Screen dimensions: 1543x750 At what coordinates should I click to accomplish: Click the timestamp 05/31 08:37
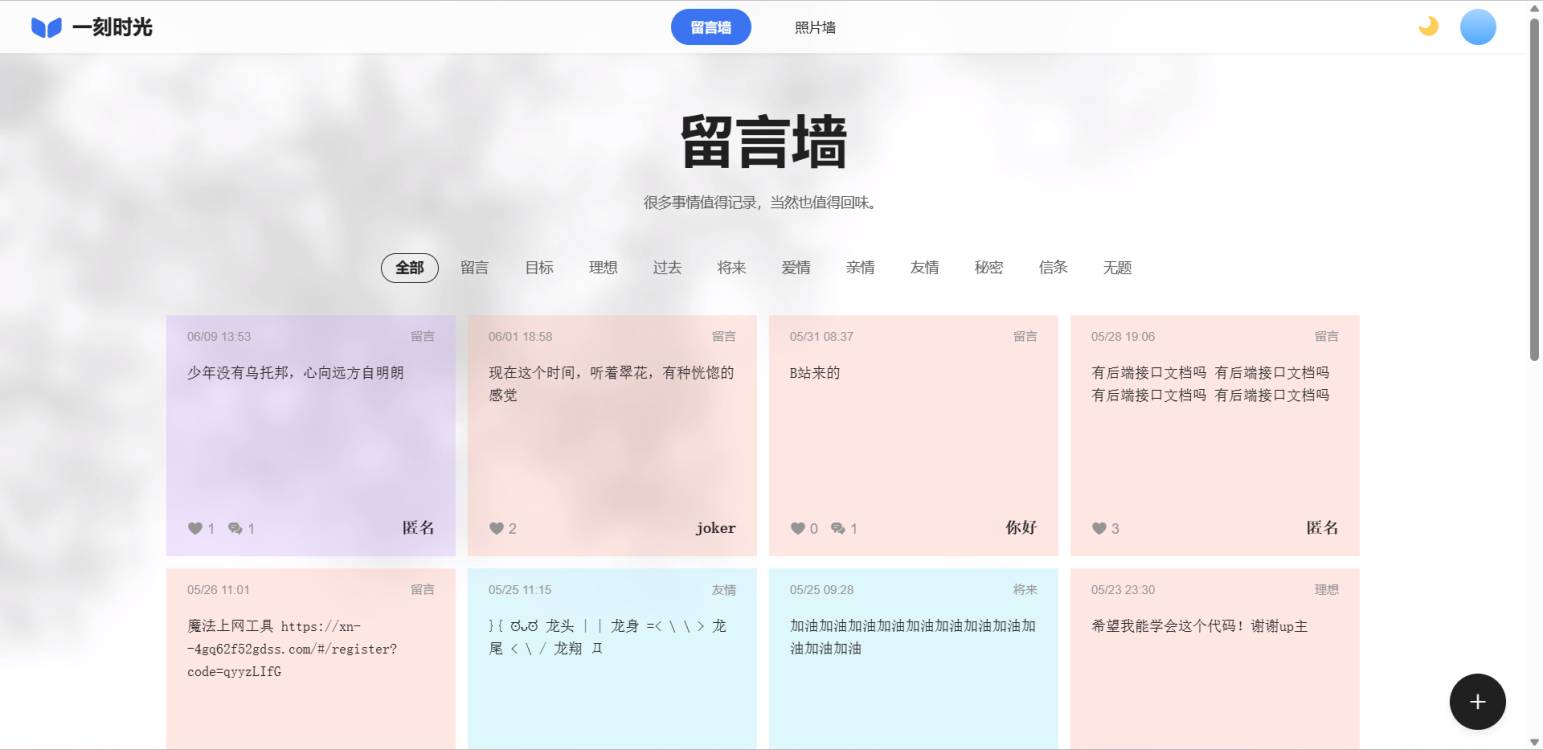point(822,337)
